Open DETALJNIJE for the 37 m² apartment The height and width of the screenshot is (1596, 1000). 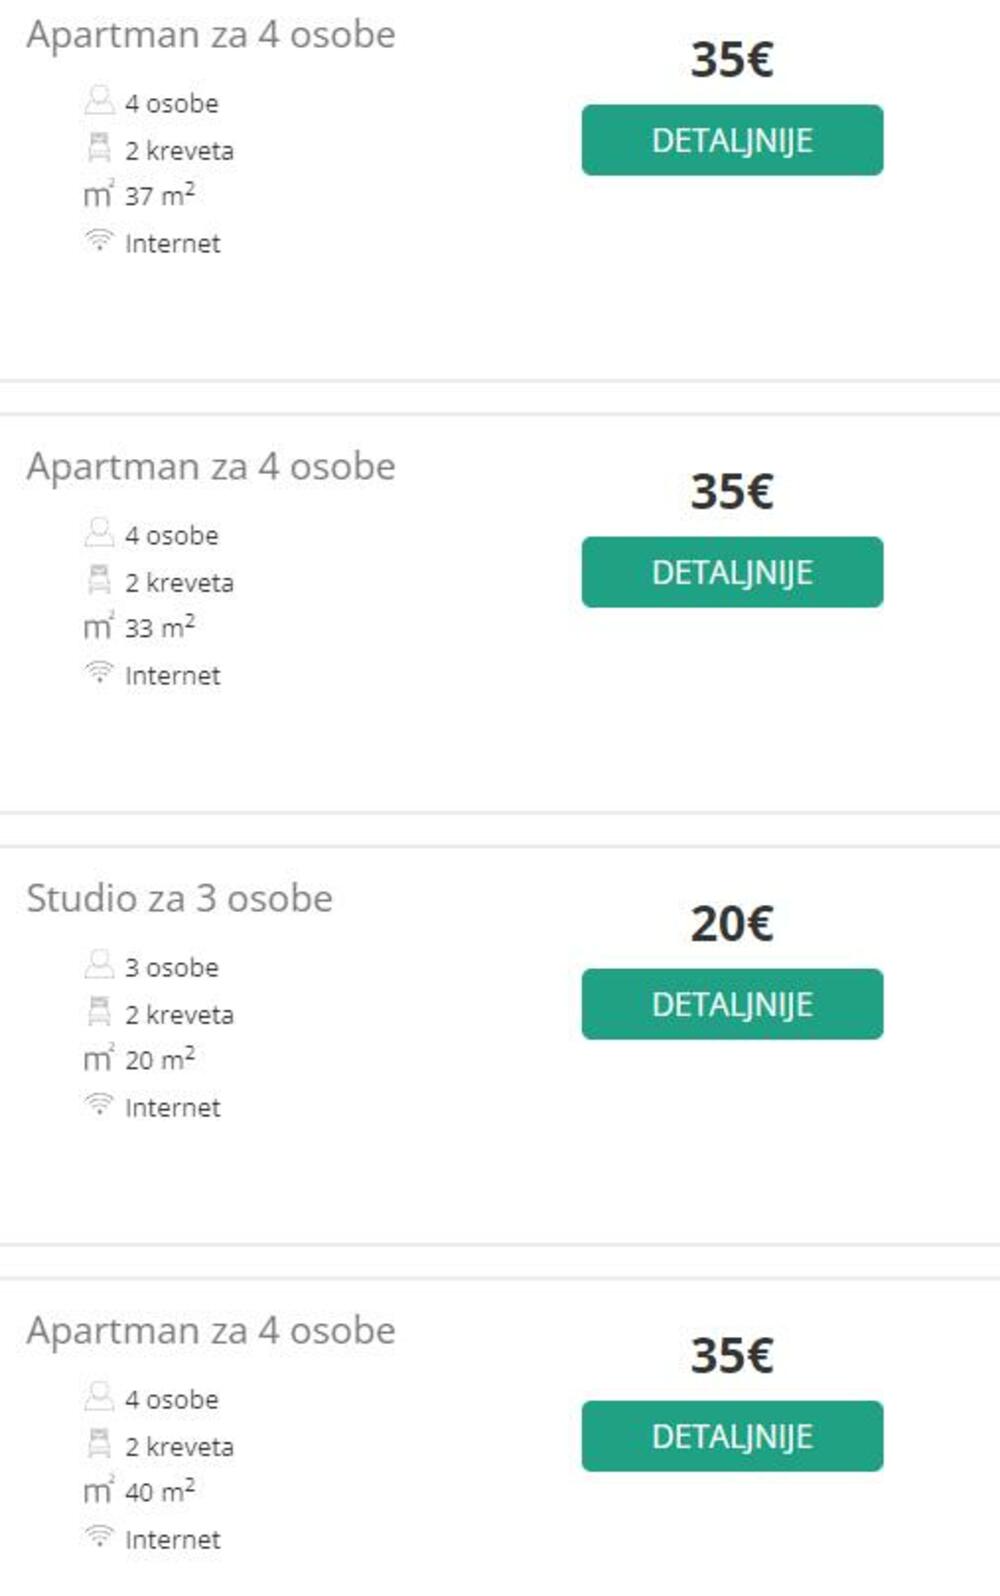(x=732, y=140)
